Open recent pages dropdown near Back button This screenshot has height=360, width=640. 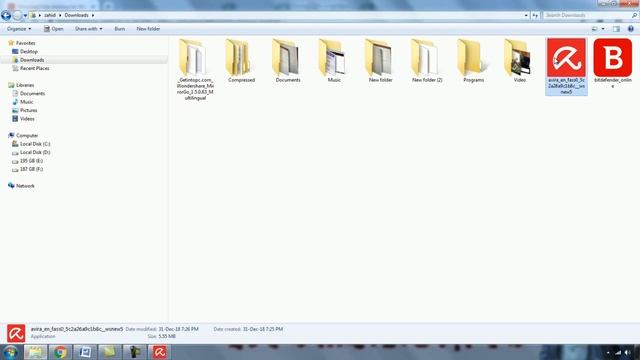(x=25, y=16)
